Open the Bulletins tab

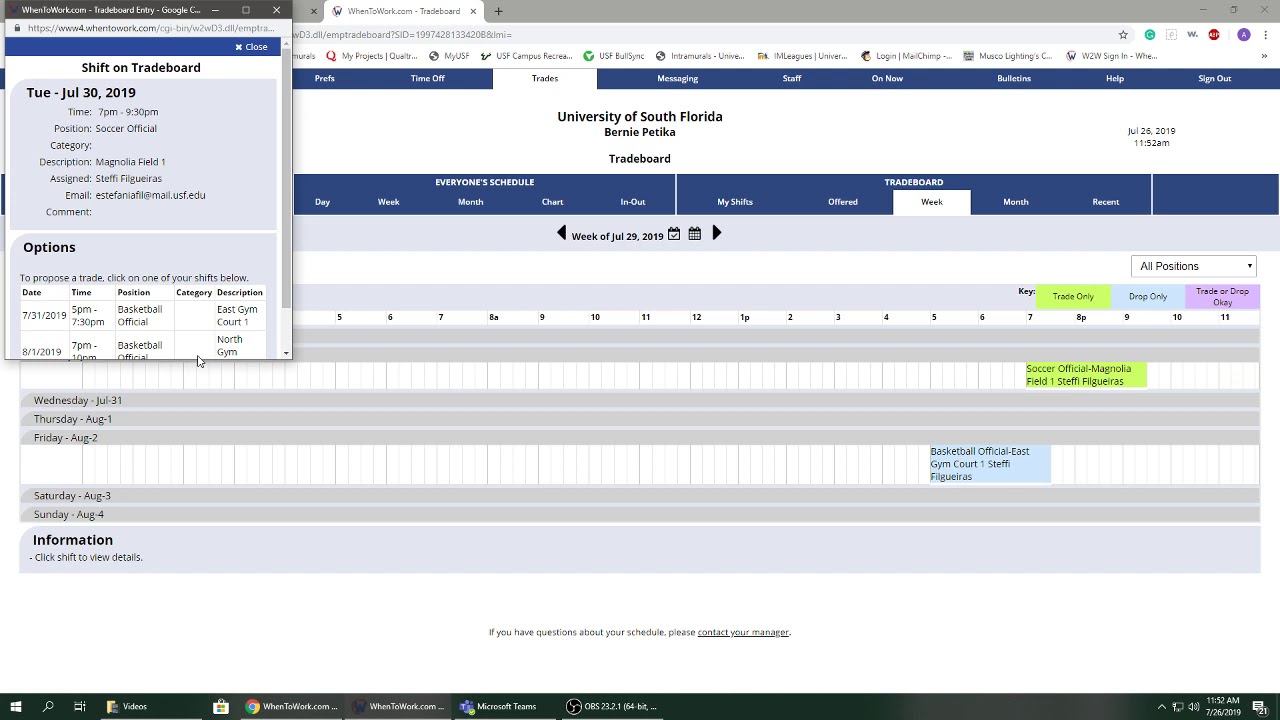point(1014,78)
